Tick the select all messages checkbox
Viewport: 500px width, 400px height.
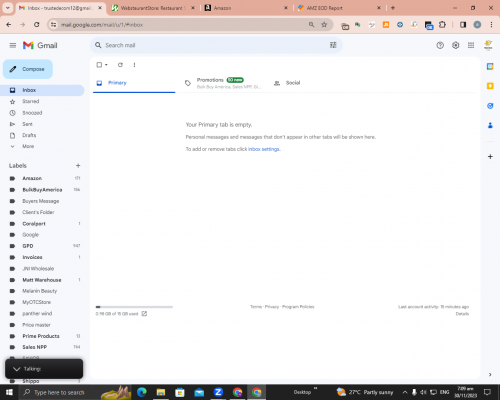pos(99,65)
